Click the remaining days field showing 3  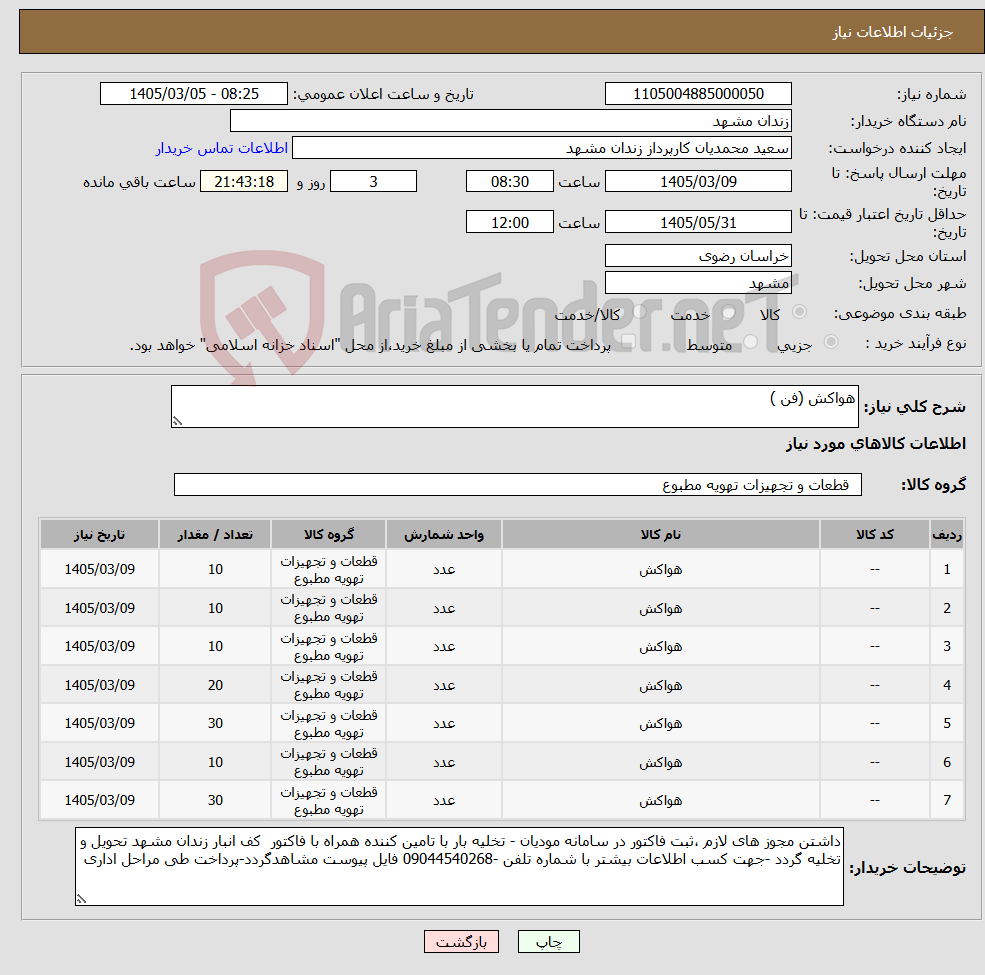pyautogui.click(x=373, y=182)
